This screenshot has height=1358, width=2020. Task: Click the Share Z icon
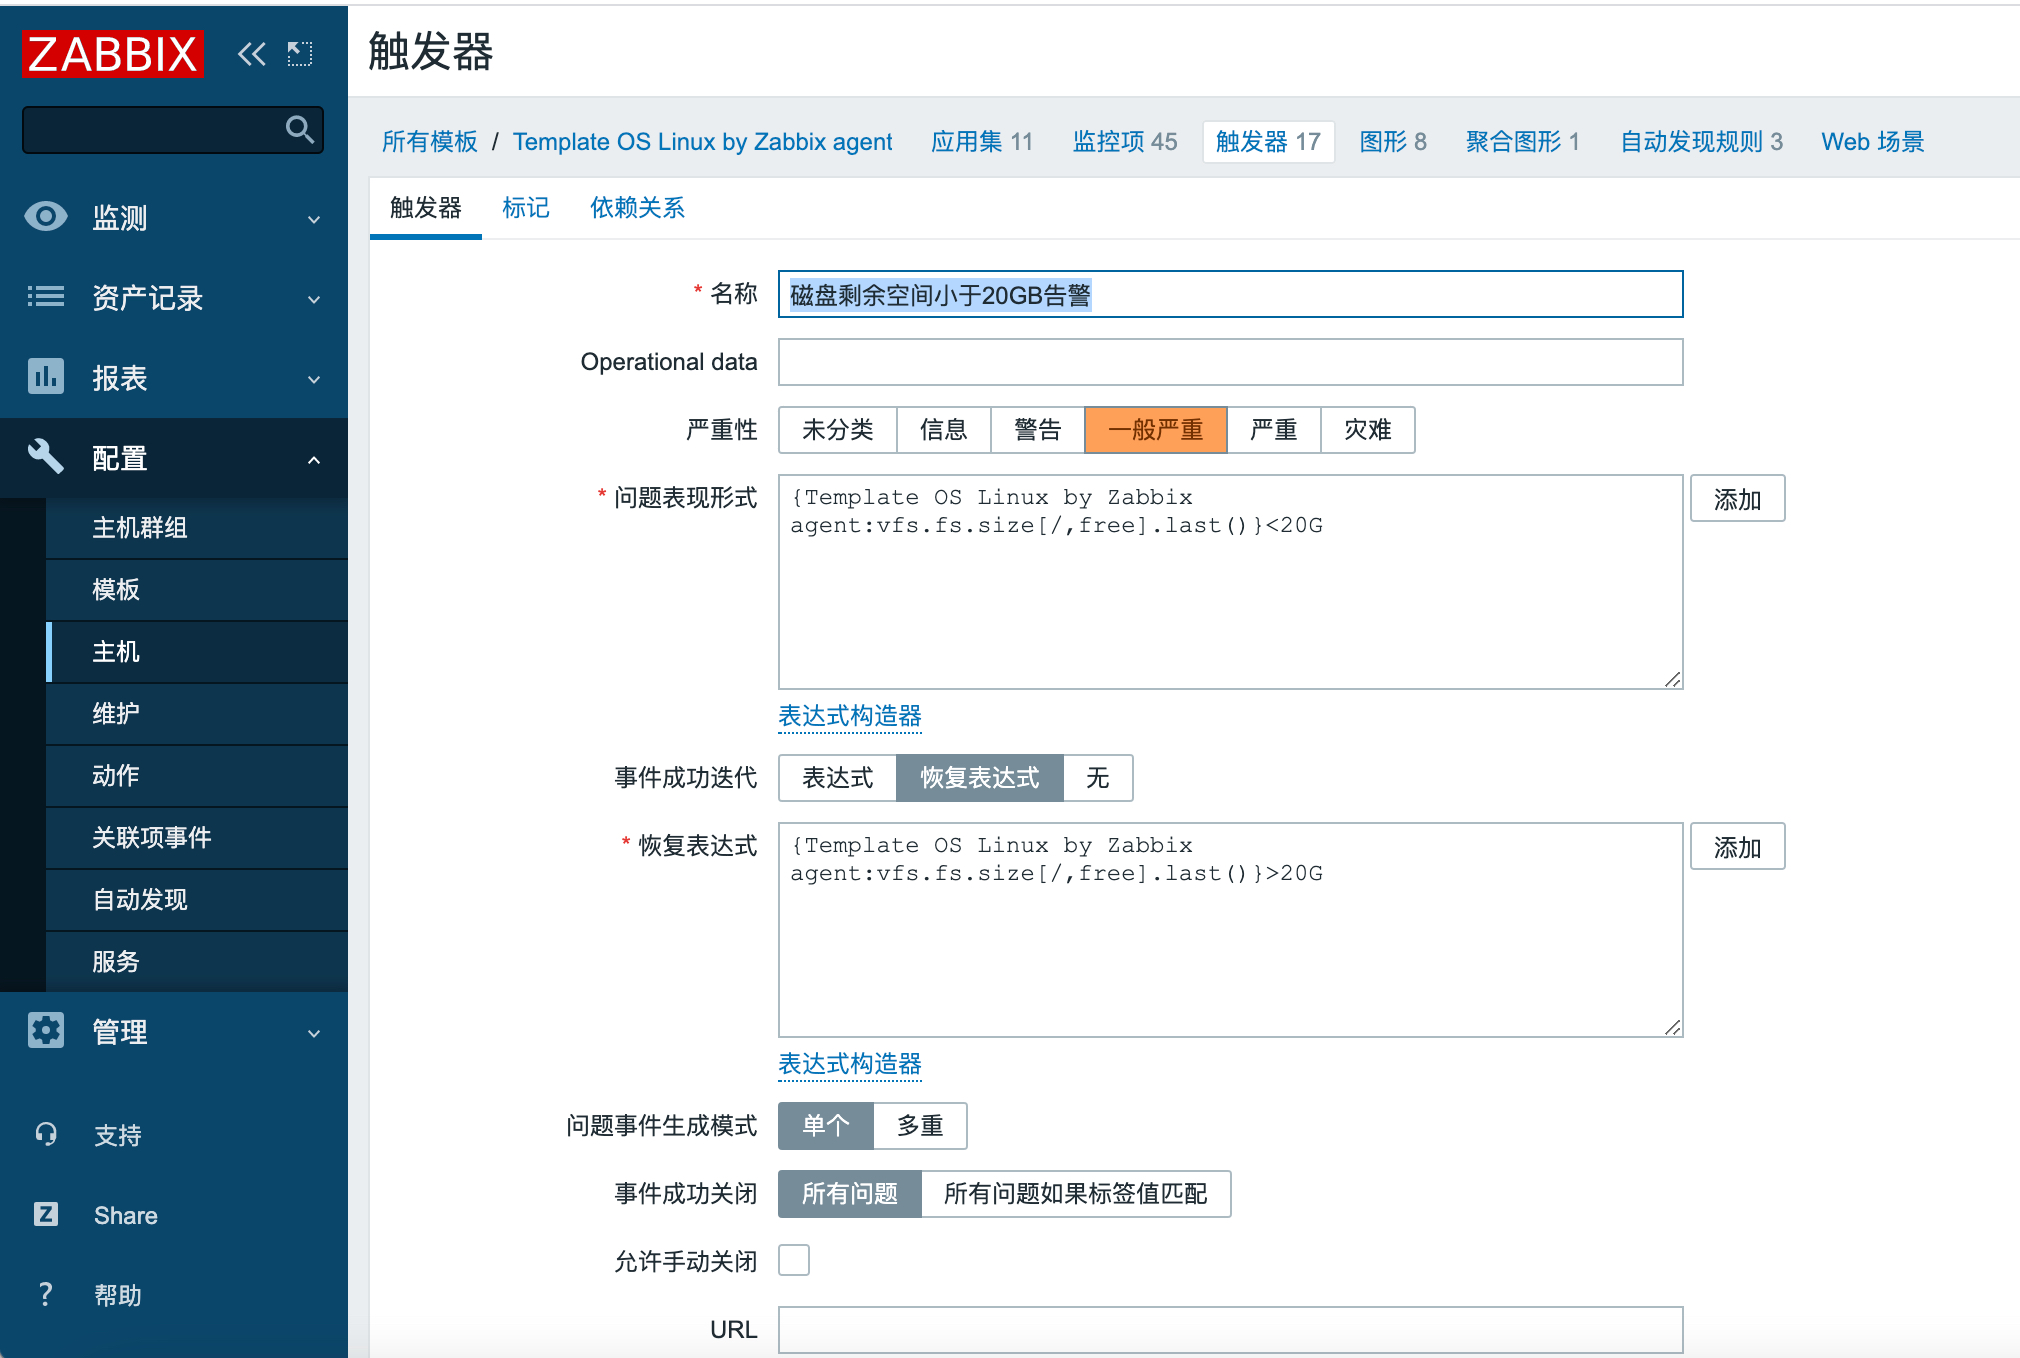pos(46,1215)
